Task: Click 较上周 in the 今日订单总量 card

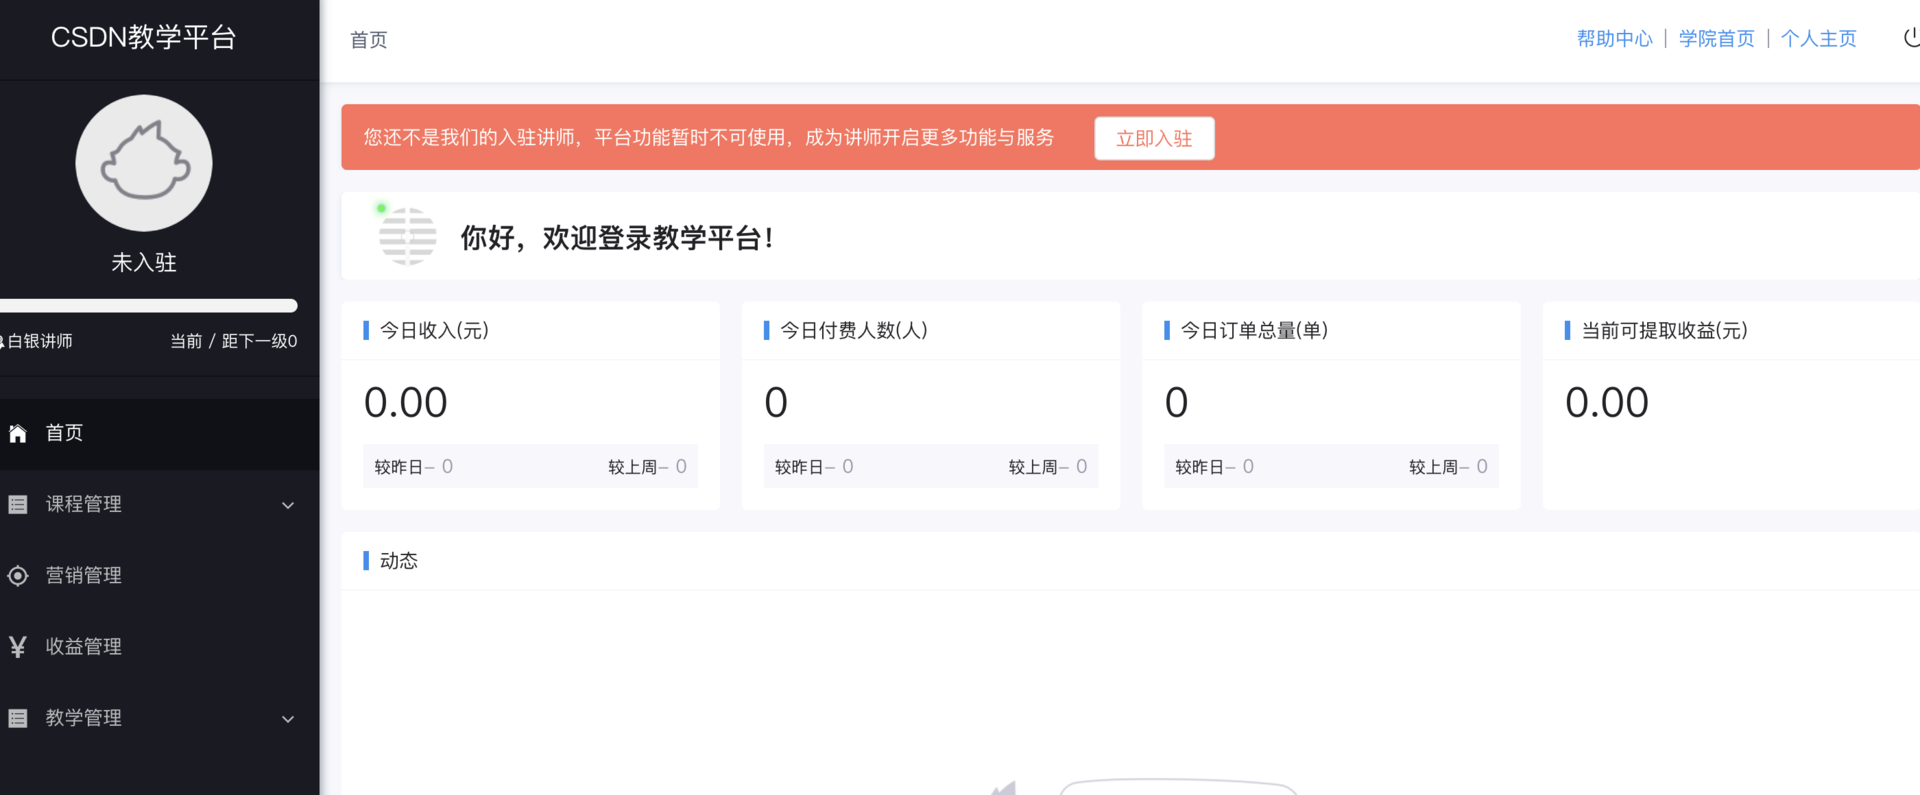Action: point(1433,467)
